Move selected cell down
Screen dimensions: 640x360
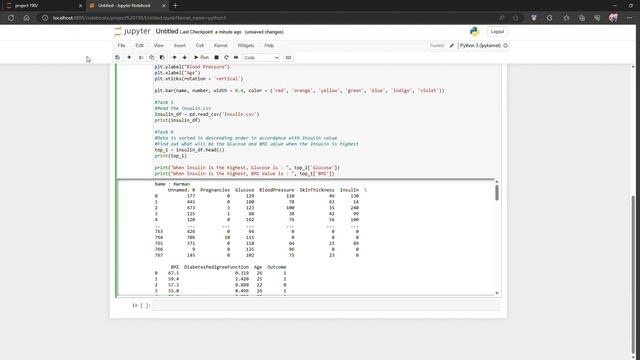click(x=184, y=58)
